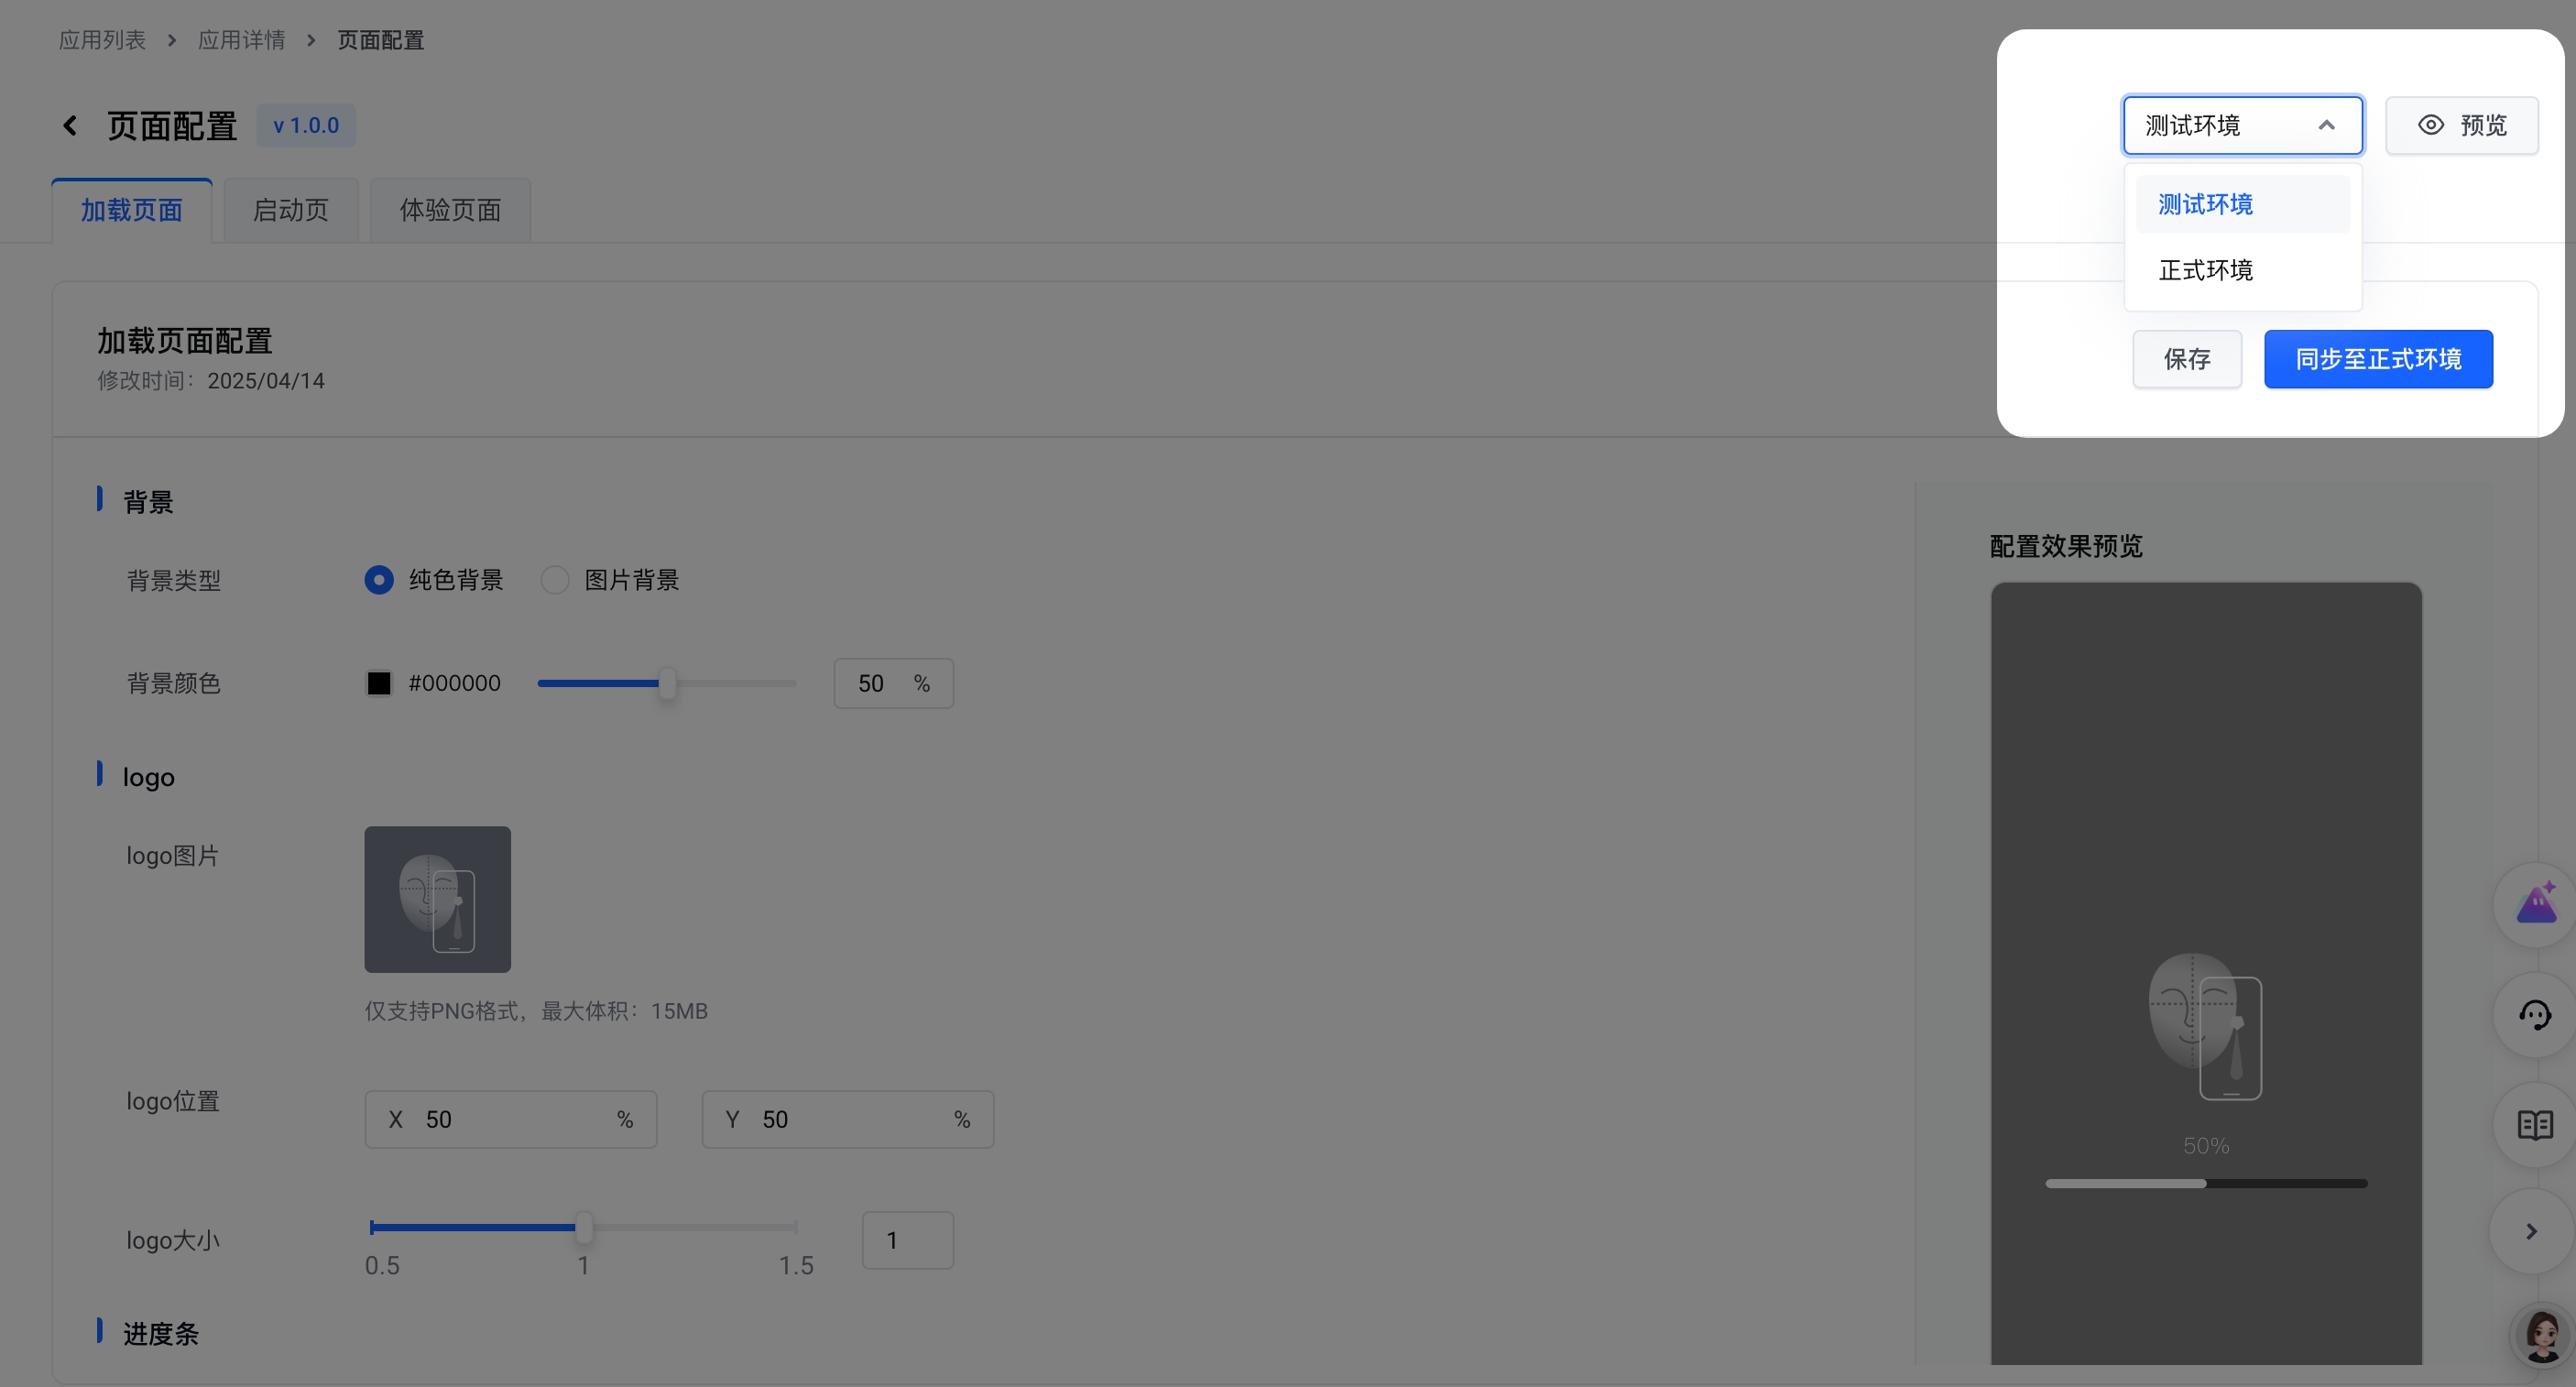Click the eye icon in 预览 button
The width and height of the screenshot is (2576, 1387).
(x=2431, y=125)
